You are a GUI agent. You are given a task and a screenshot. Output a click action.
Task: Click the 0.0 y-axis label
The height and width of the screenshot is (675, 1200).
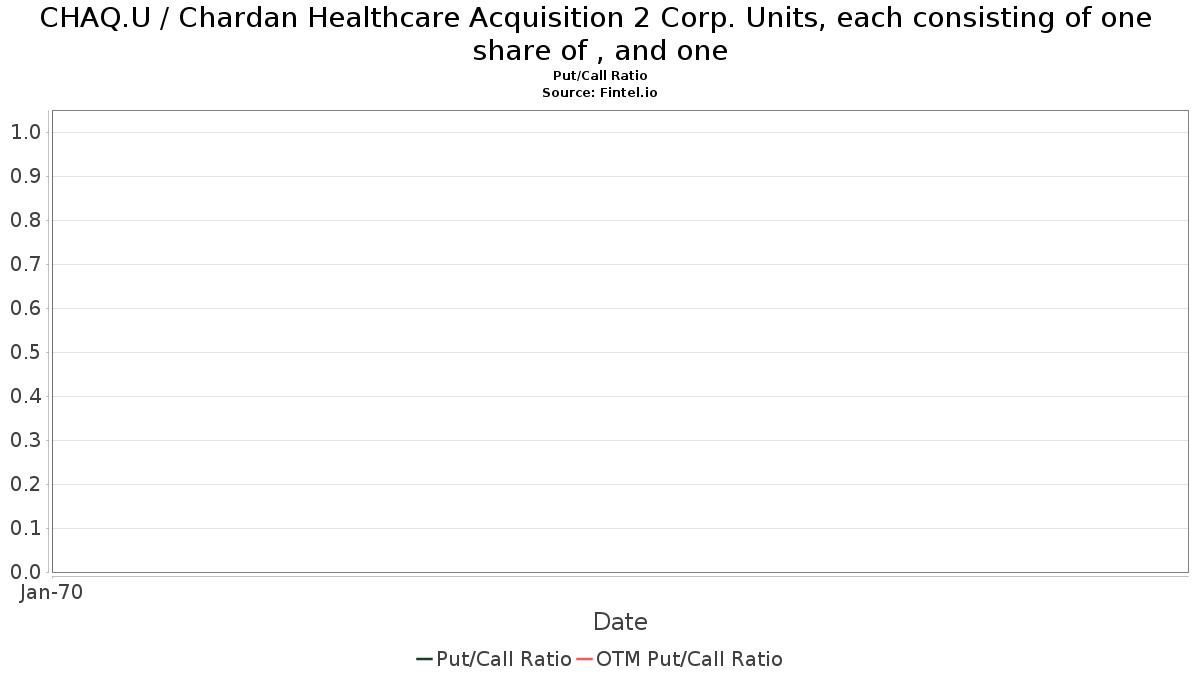(x=25, y=572)
